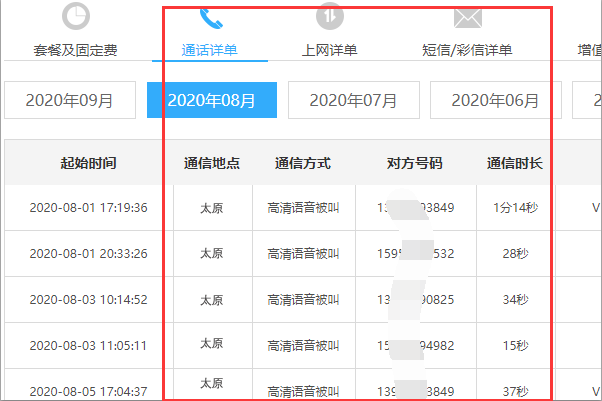The height and width of the screenshot is (401, 602).
Task: Click the data transfer icon above 上网详单
Action: [x=329, y=17]
